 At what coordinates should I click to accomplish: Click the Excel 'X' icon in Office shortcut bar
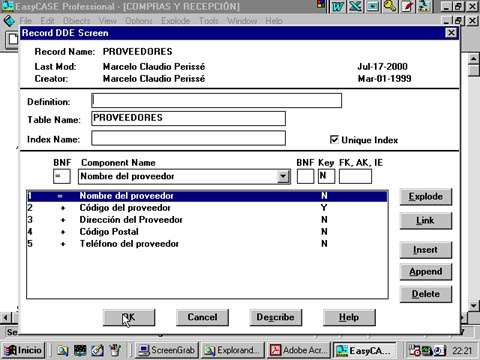point(355,6)
